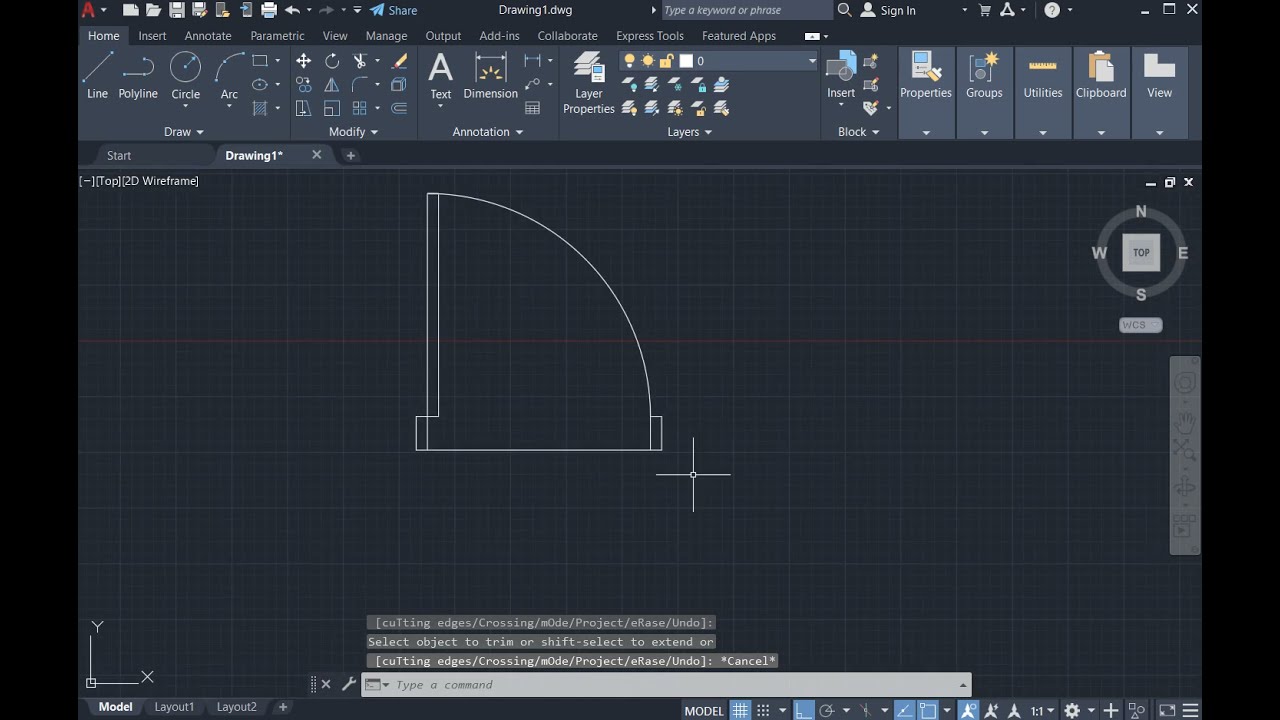This screenshot has height=720, width=1280.
Task: Toggle object snap tracking in status bar
Action: (x=905, y=711)
